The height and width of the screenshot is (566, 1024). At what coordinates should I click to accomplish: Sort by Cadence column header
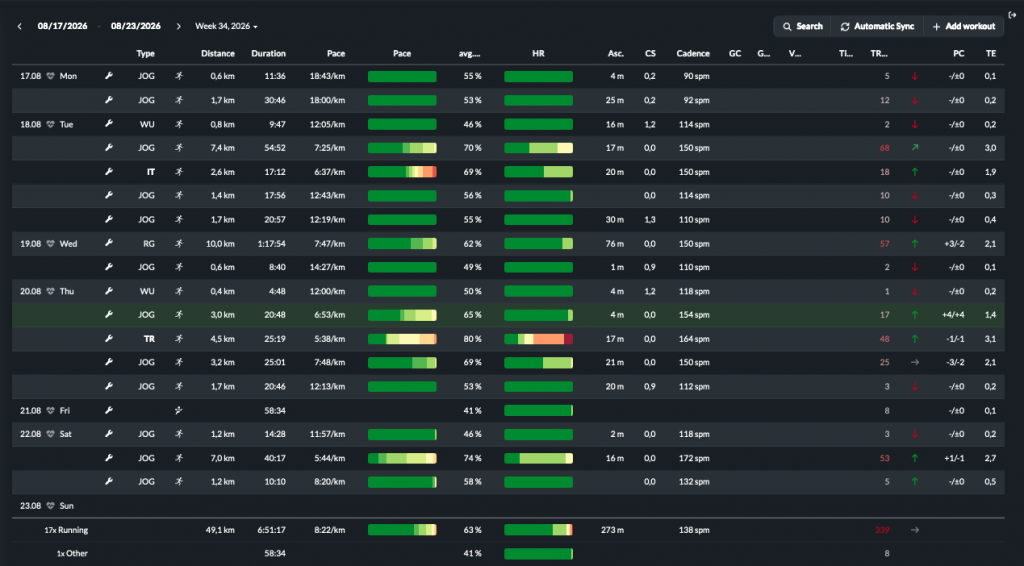coord(693,54)
